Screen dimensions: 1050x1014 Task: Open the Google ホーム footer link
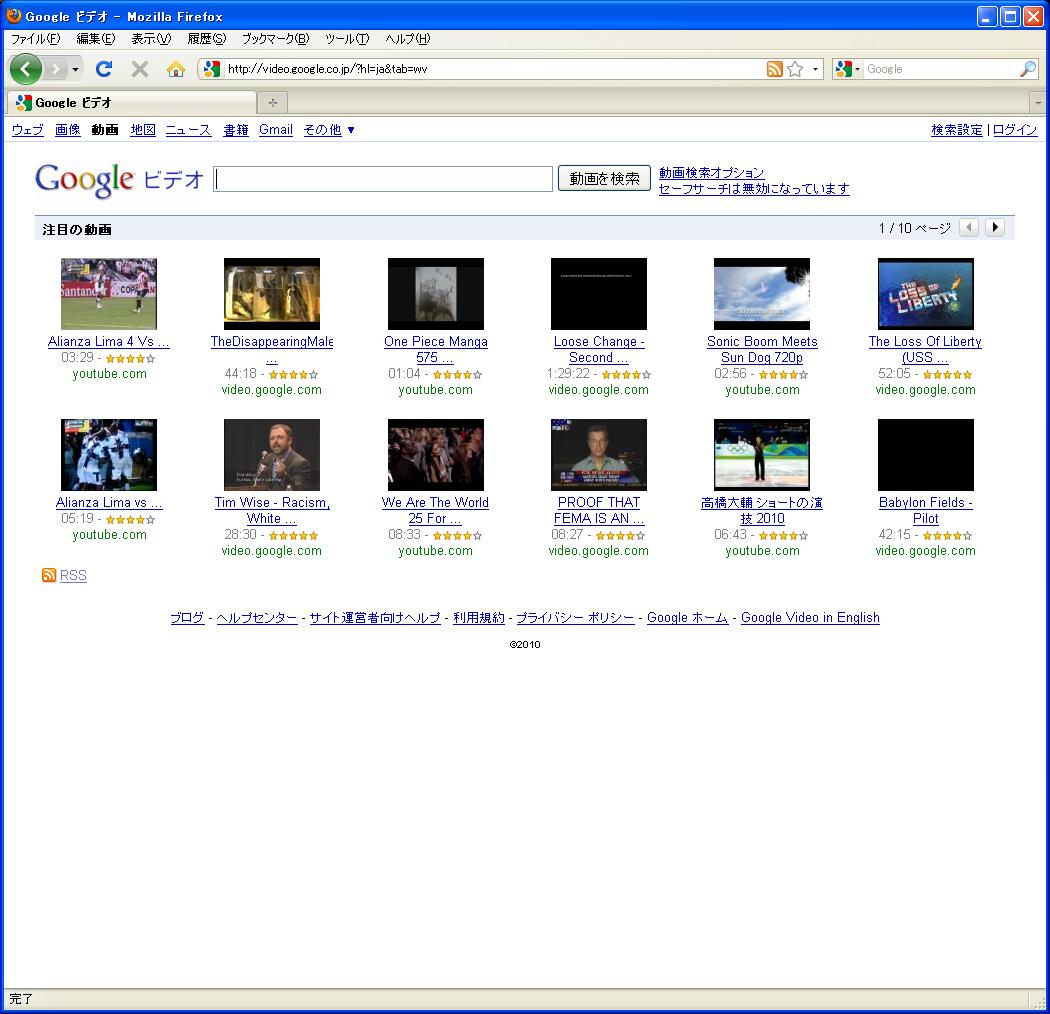point(687,618)
